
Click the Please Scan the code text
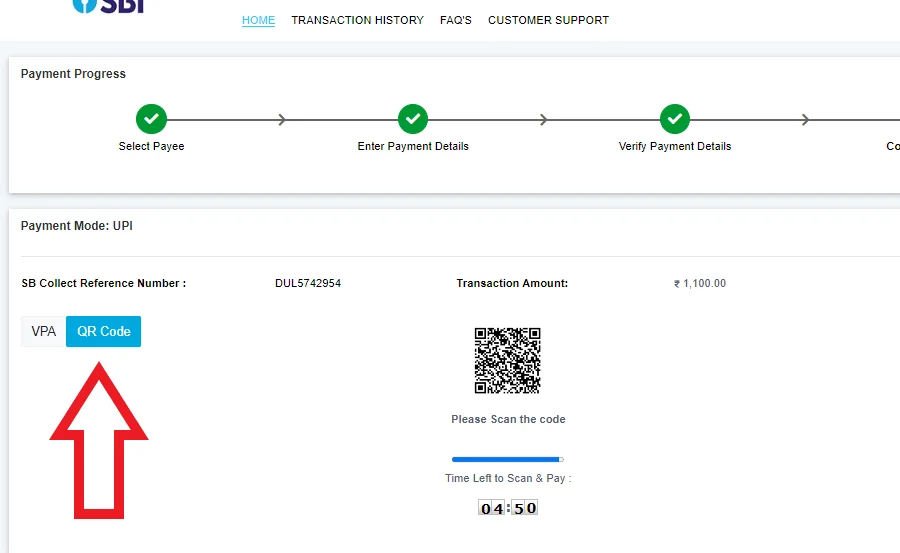(509, 419)
